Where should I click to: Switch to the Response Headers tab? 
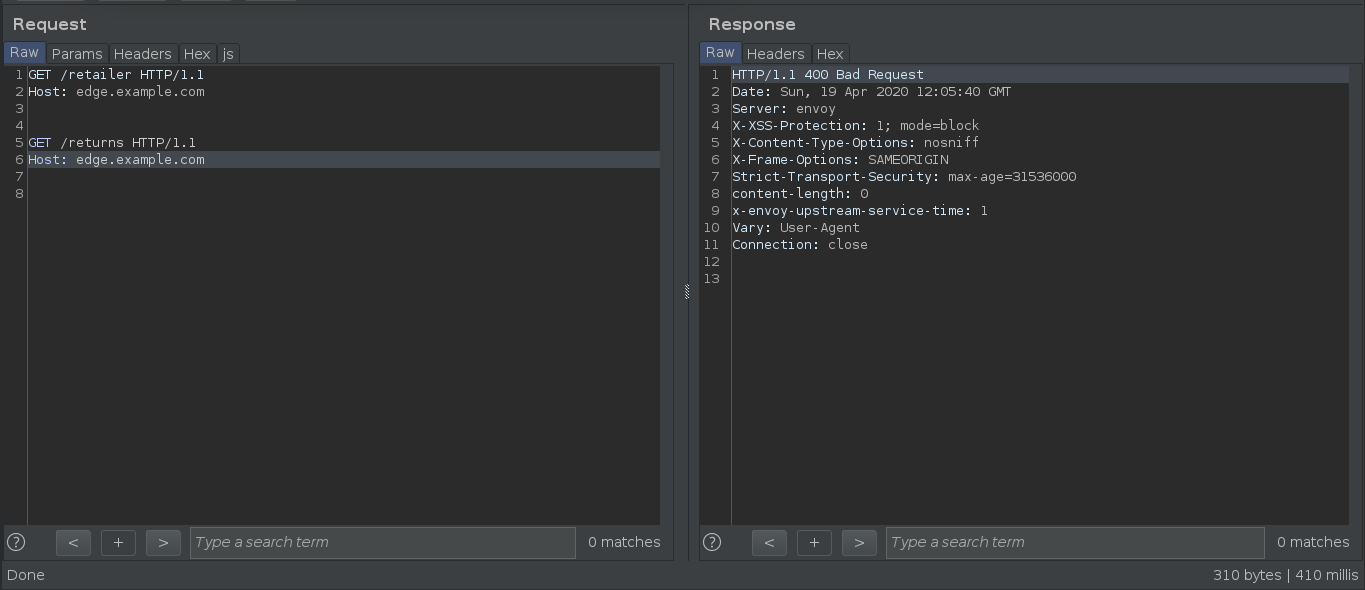pos(775,54)
